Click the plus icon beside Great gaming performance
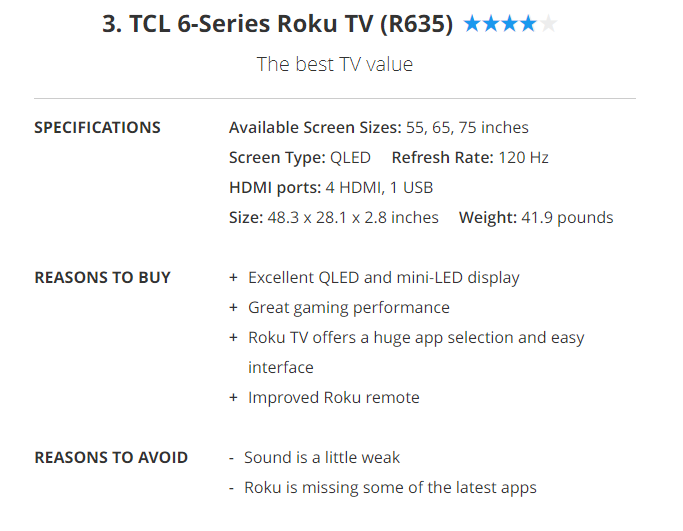The height and width of the screenshot is (531, 683). pyautogui.click(x=234, y=308)
